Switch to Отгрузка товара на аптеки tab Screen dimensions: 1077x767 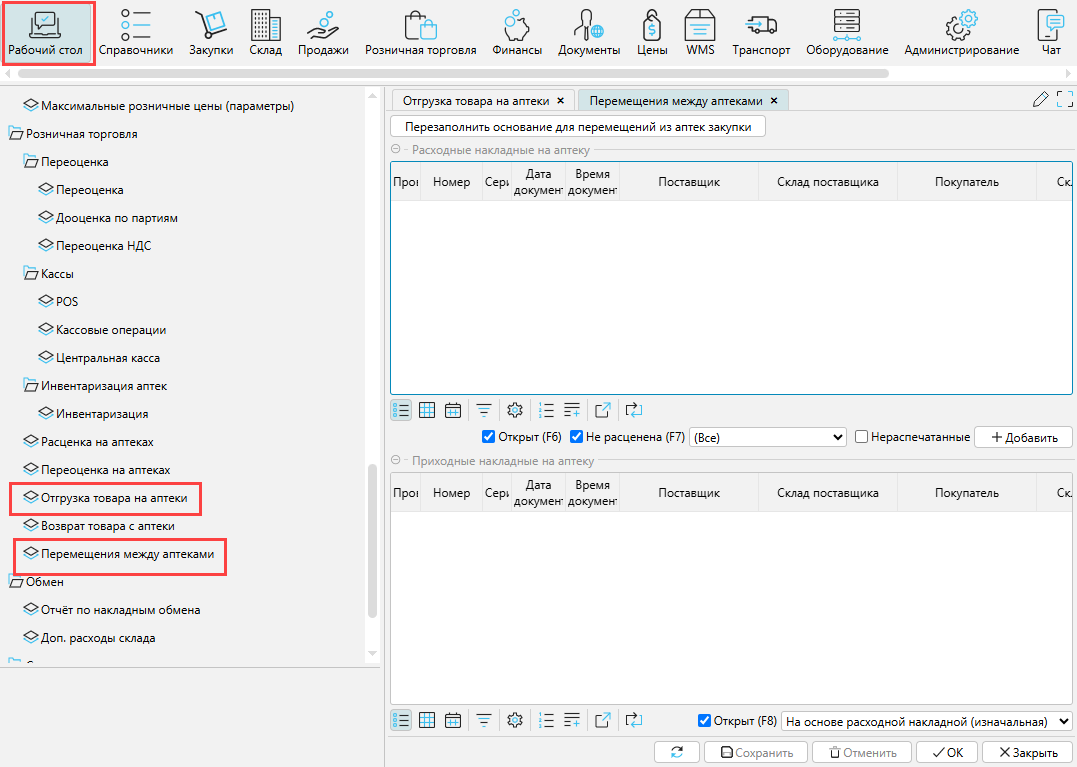476,101
